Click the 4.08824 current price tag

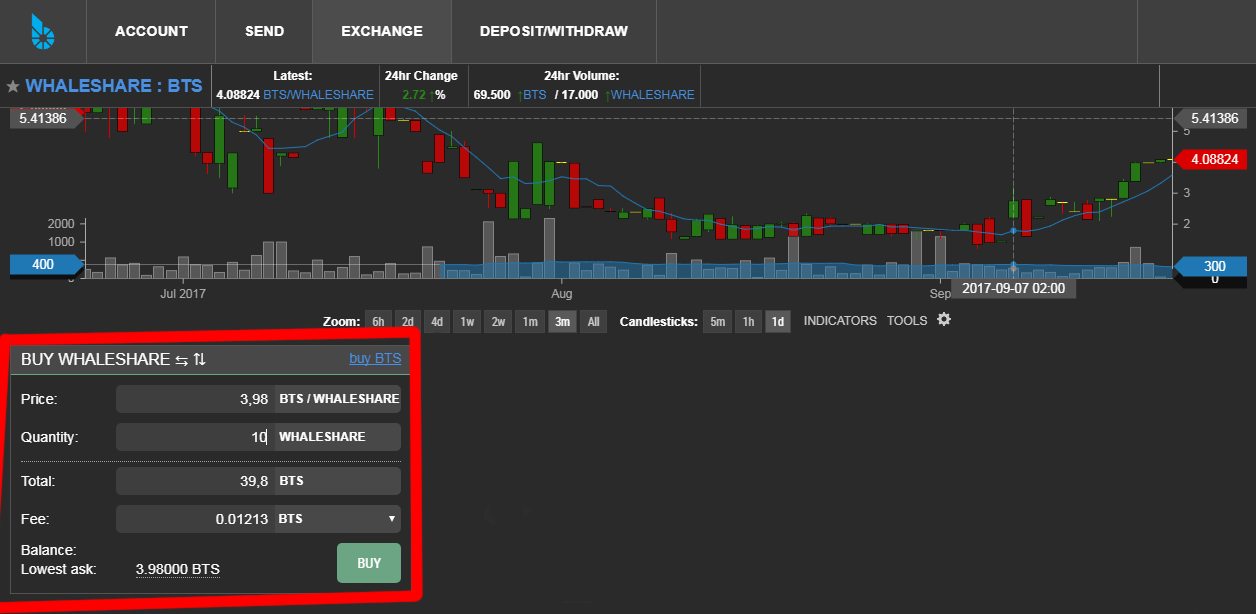[x=1212, y=159]
